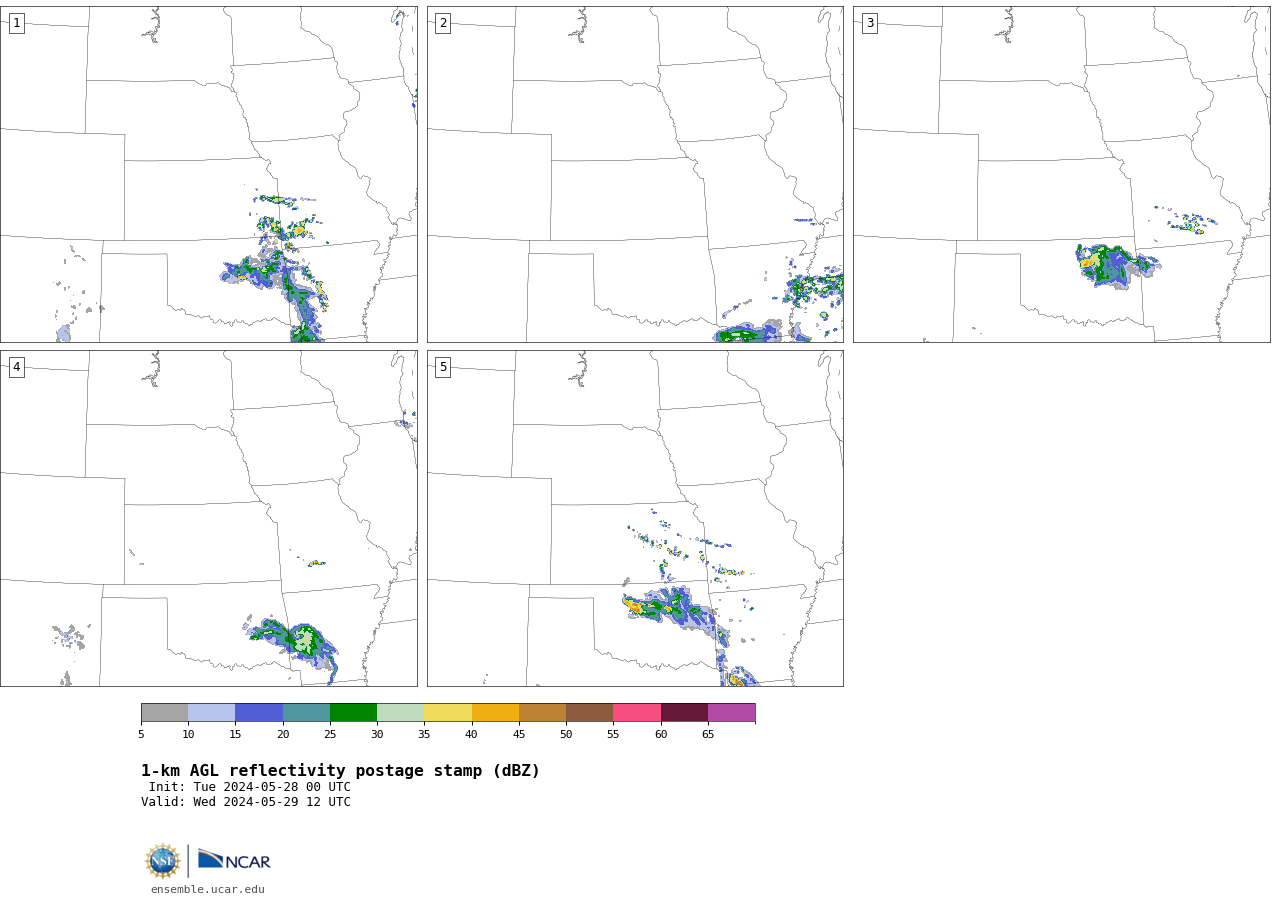
Task: Click the colorbar tick label 35
Action: coord(424,735)
